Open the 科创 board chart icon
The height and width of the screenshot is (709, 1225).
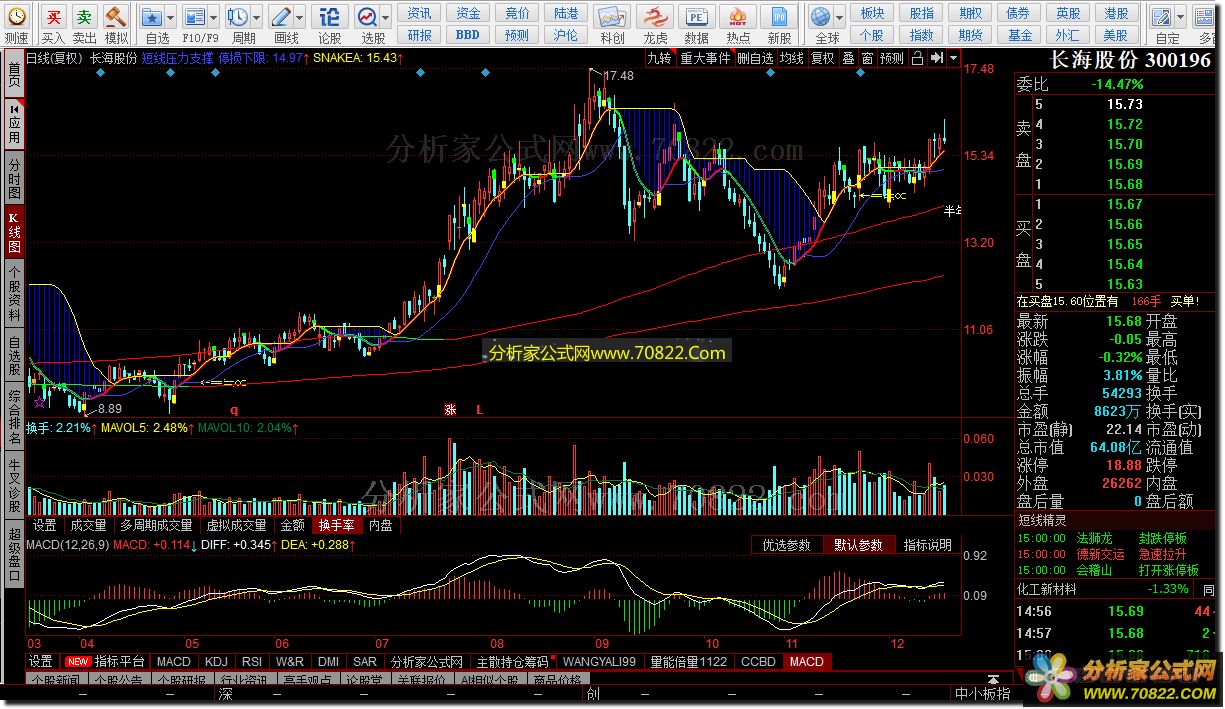tap(612, 17)
